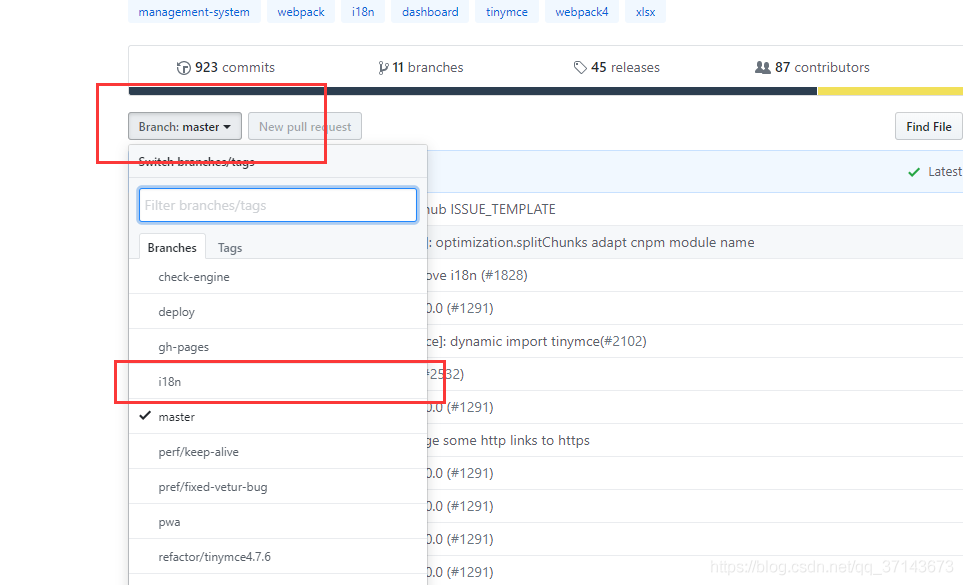
Task: Click the Filter branches/tags input field
Action: pyautogui.click(x=278, y=205)
